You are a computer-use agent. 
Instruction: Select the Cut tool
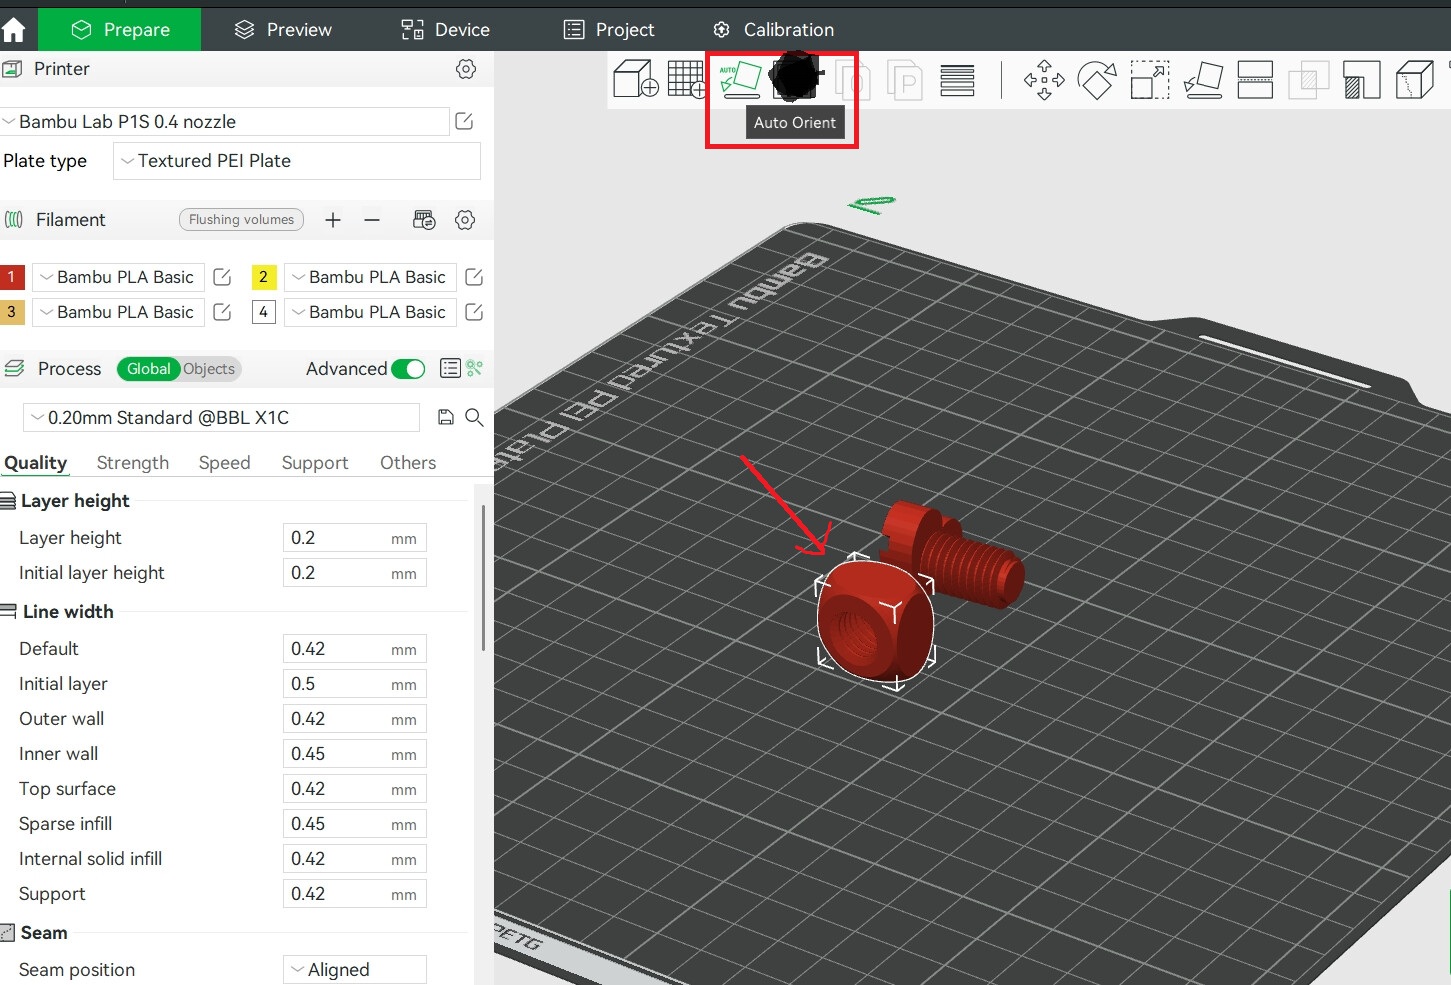tap(1255, 80)
